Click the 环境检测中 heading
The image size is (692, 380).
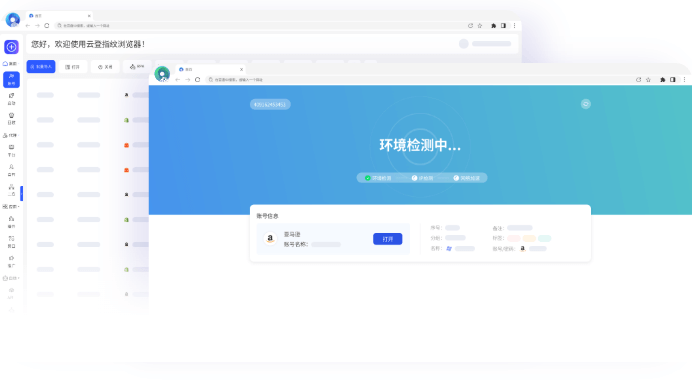[x=420, y=145]
